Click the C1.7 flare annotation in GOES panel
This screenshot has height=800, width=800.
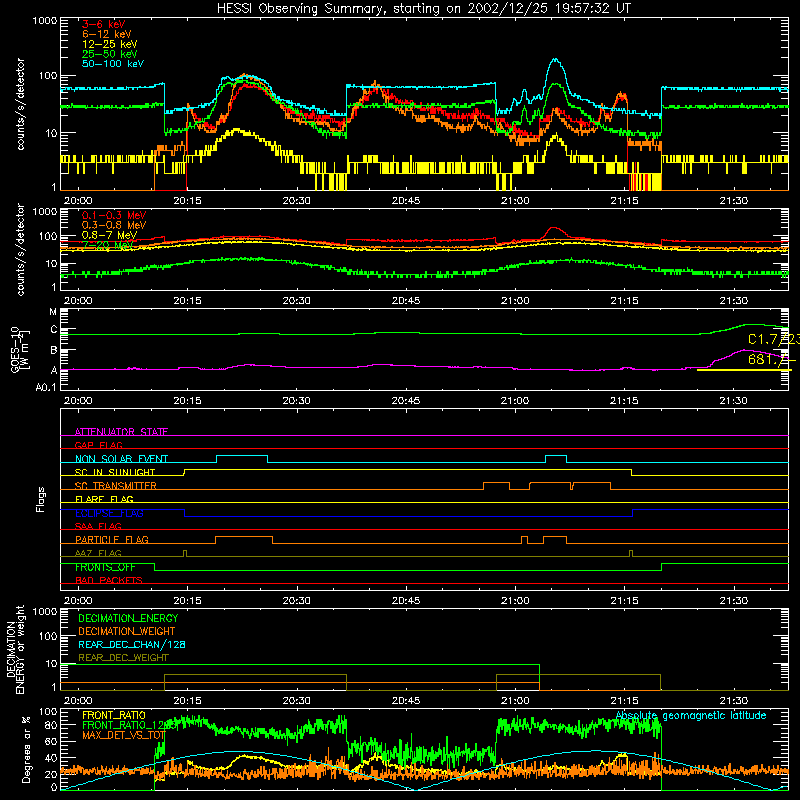click(x=773, y=339)
